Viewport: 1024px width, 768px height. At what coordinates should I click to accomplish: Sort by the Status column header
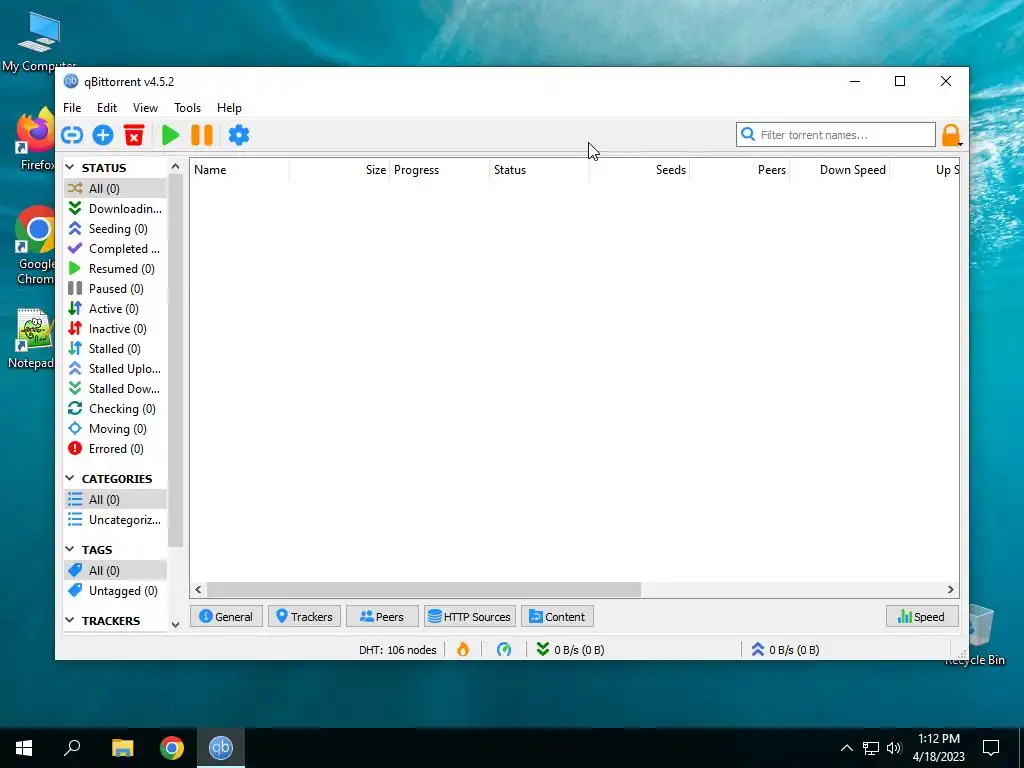pos(539,170)
